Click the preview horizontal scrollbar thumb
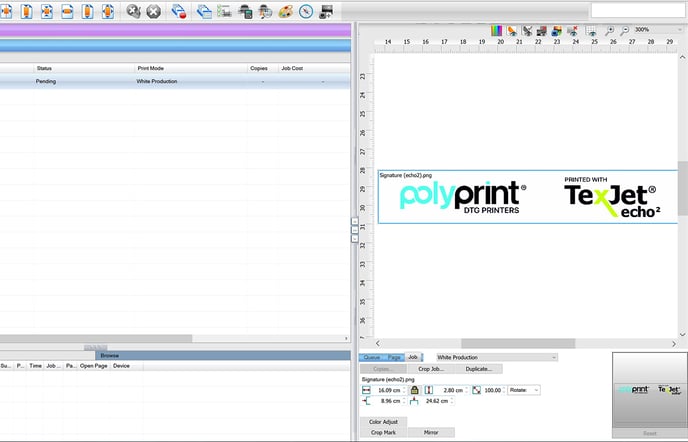This screenshot has height=442, width=688. click(x=518, y=343)
